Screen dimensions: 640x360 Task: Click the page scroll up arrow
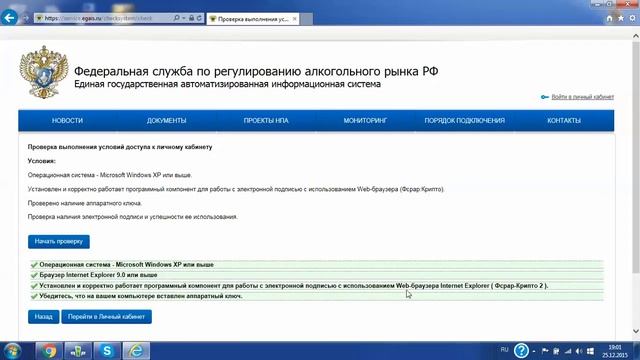[636, 36]
